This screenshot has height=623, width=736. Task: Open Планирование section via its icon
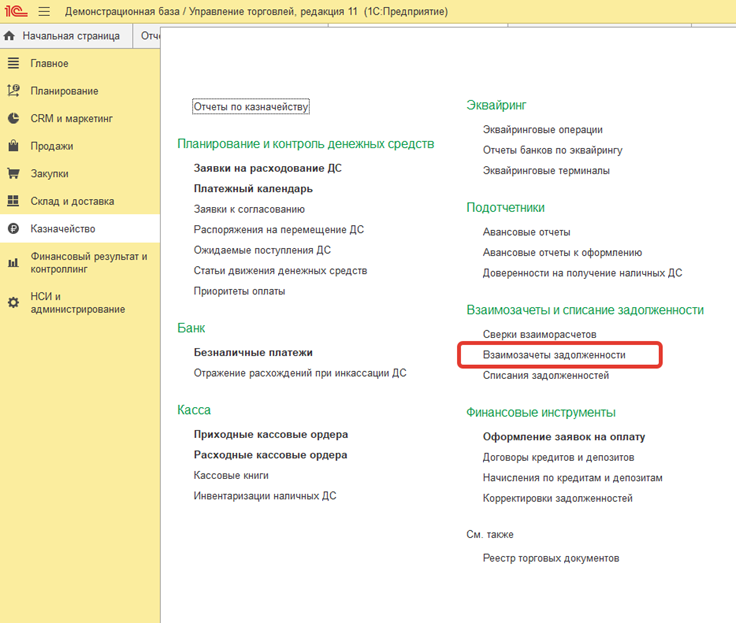point(13,91)
